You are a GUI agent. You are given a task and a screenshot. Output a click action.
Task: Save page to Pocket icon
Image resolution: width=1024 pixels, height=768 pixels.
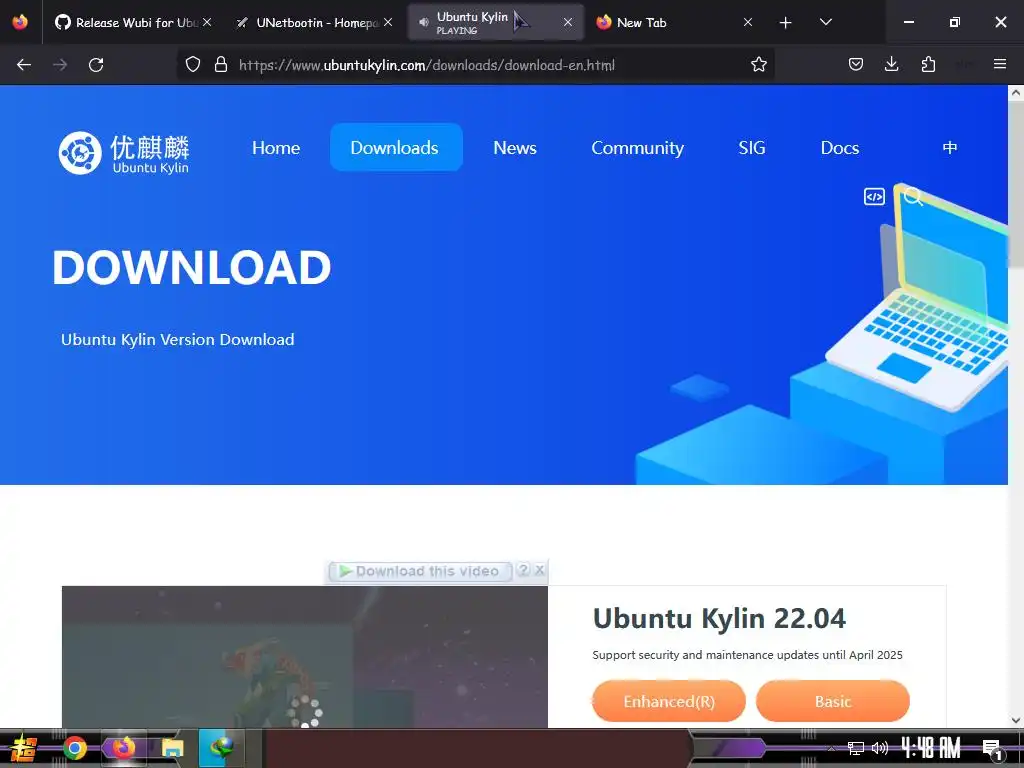point(856,65)
